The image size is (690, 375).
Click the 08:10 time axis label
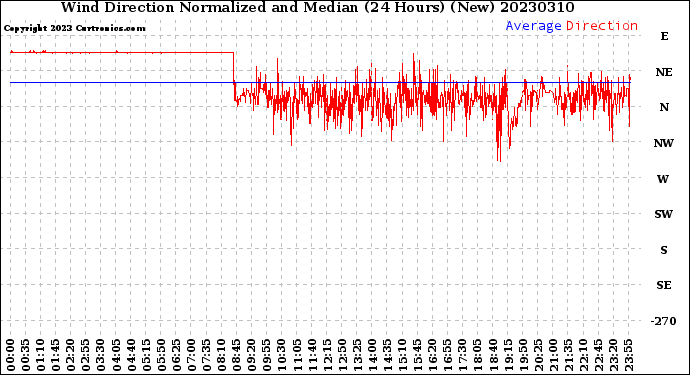click(x=221, y=355)
